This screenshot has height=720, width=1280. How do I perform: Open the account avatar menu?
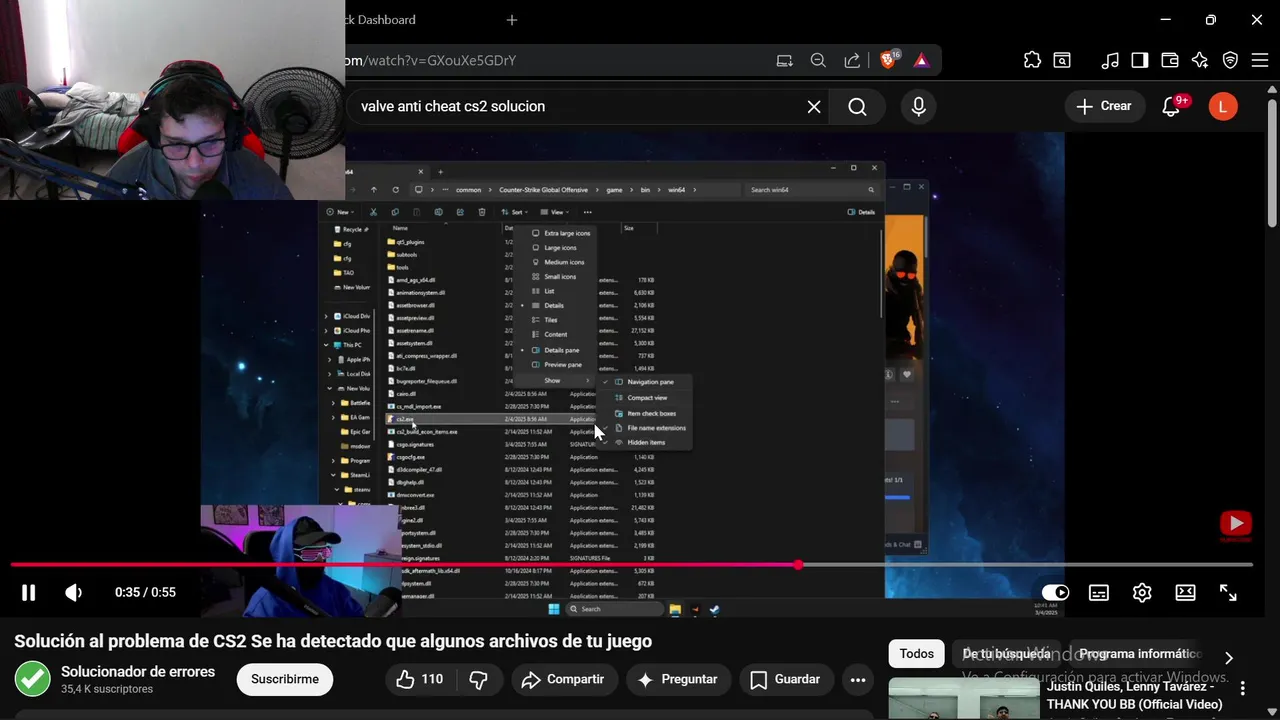(x=1223, y=107)
